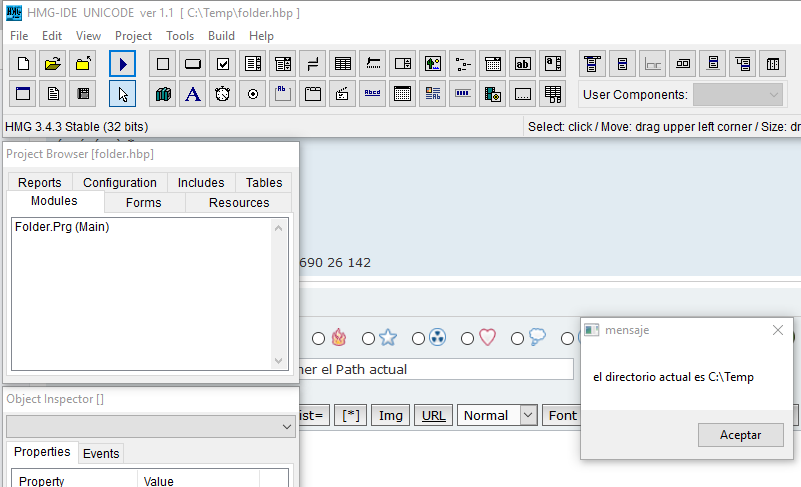Click the close project folder icon with arrow

(x=83, y=64)
